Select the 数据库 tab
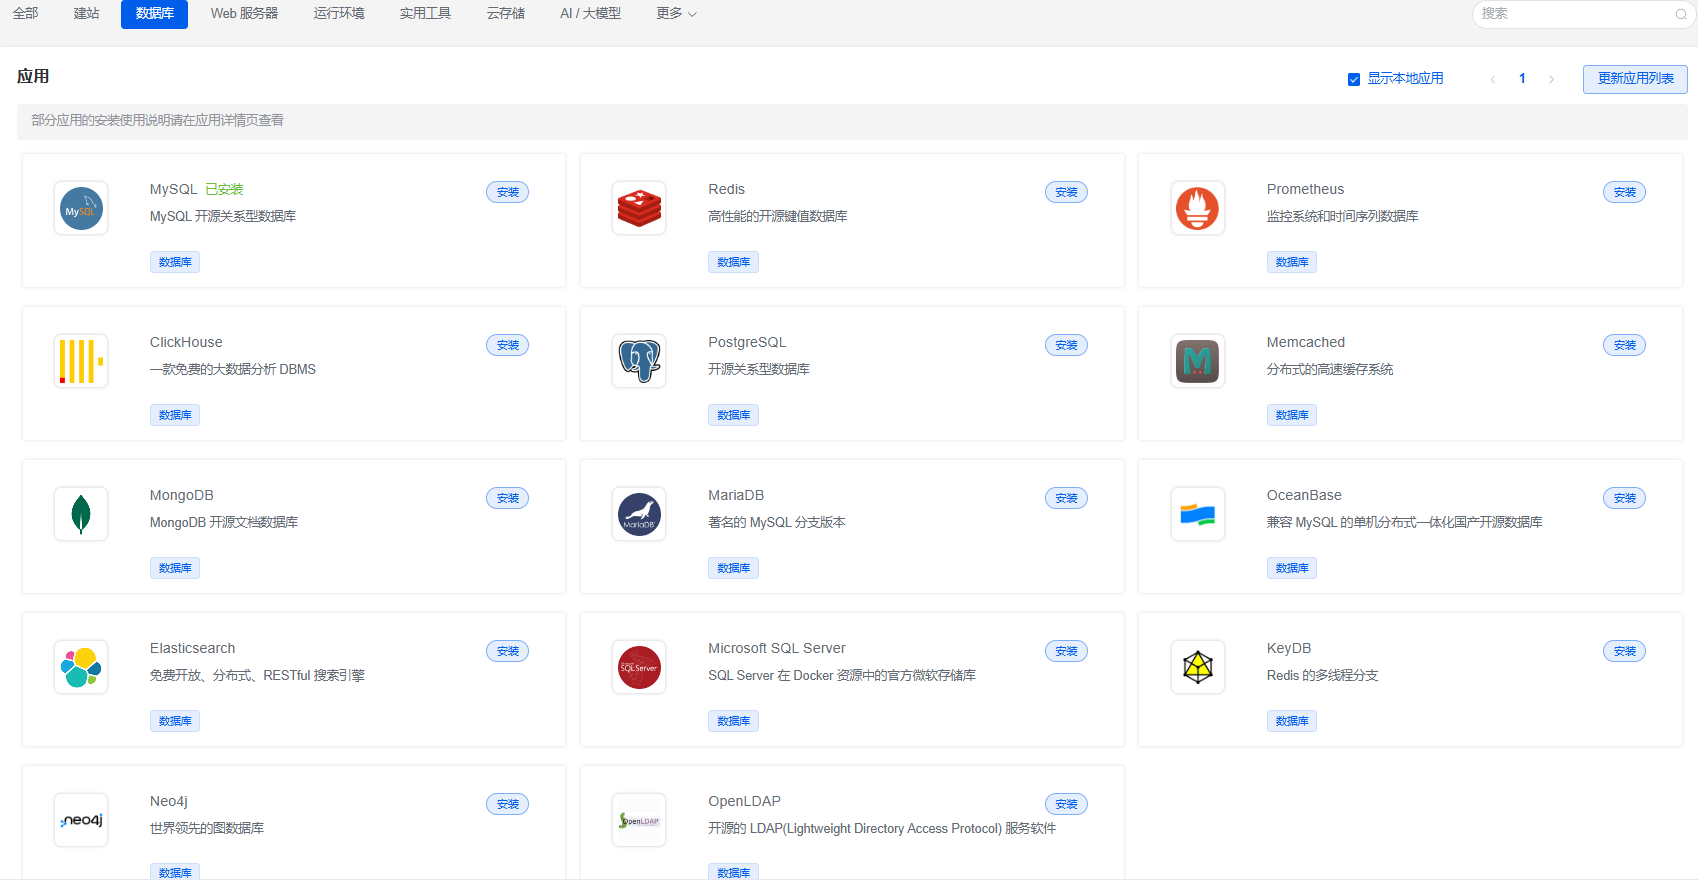 click(x=155, y=14)
